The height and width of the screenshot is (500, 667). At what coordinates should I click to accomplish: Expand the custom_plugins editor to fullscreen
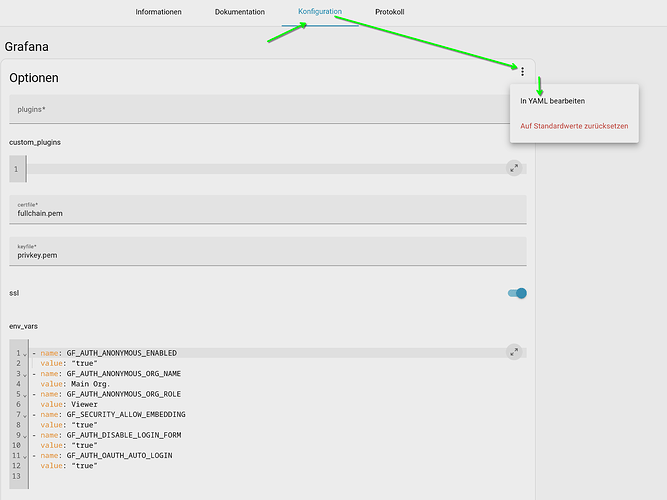click(x=514, y=168)
